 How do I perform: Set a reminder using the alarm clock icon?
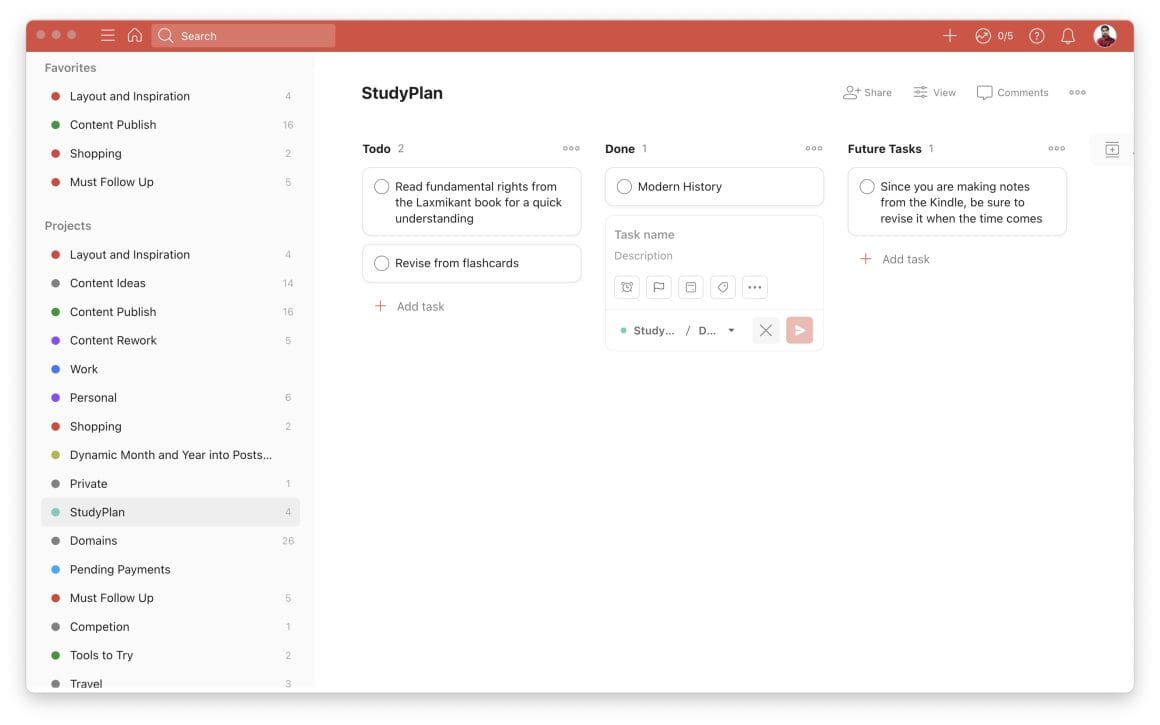(626, 287)
